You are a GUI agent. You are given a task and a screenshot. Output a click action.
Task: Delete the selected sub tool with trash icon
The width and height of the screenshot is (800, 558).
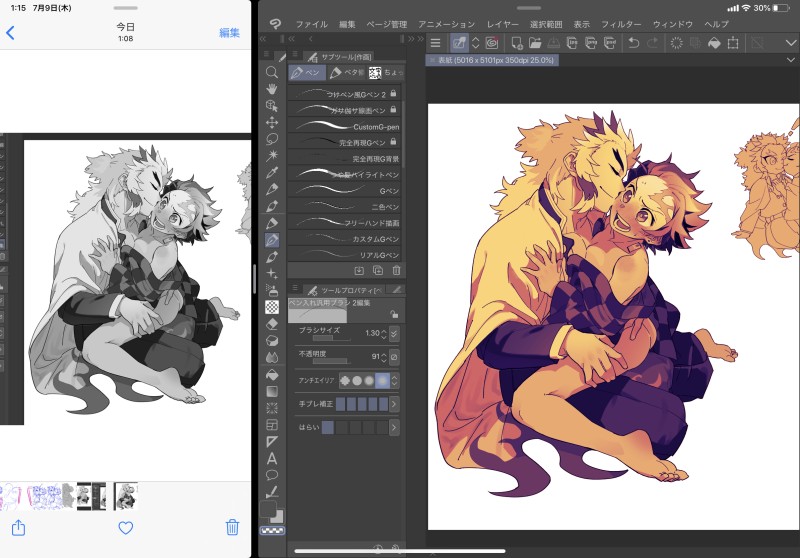396,270
